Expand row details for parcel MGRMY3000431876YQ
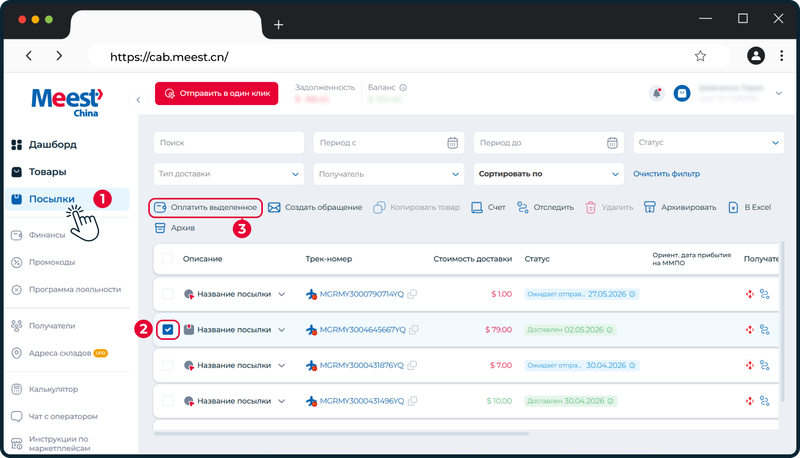800x458 pixels. click(x=282, y=366)
